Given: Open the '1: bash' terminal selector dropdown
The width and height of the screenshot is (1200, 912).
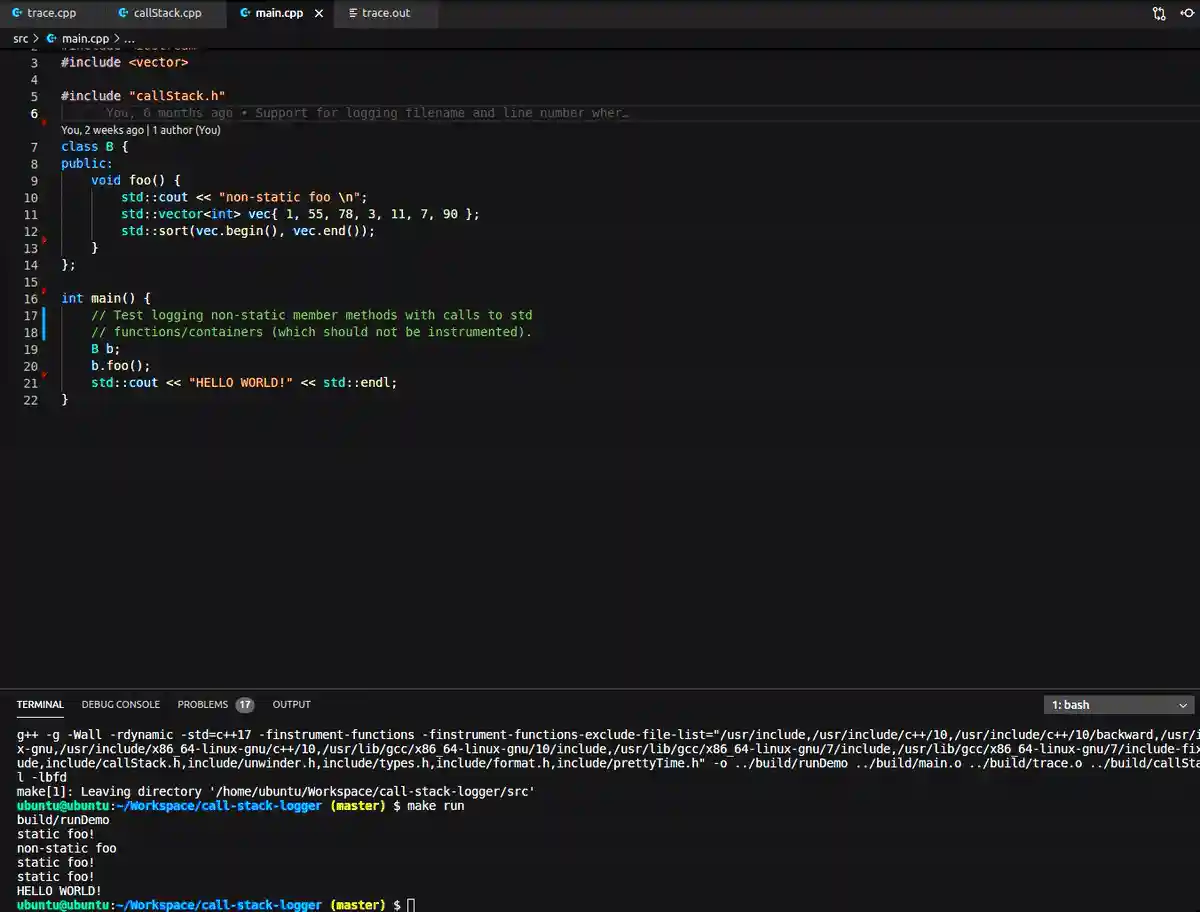Looking at the screenshot, I should [1117, 704].
